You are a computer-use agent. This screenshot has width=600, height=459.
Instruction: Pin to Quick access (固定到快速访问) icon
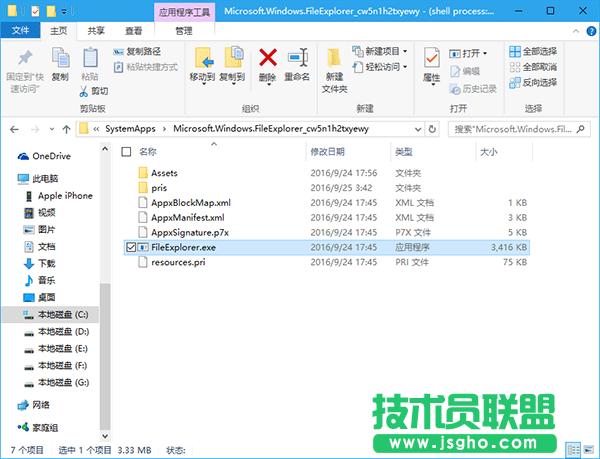tap(26, 60)
